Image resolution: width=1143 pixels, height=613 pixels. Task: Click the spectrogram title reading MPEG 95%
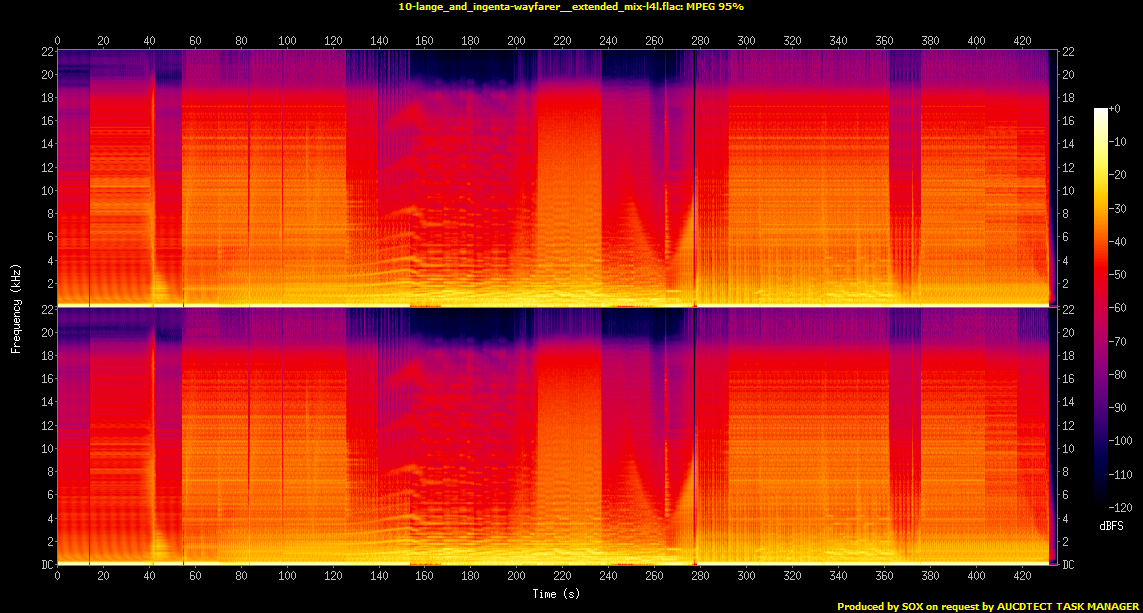tap(571, 7)
